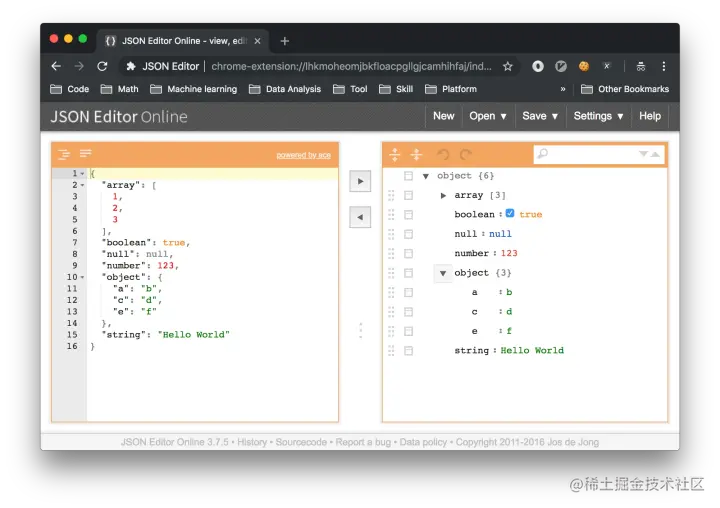This screenshot has width=720, height=508.
Task: Open action menu box for array row
Action: point(408,195)
